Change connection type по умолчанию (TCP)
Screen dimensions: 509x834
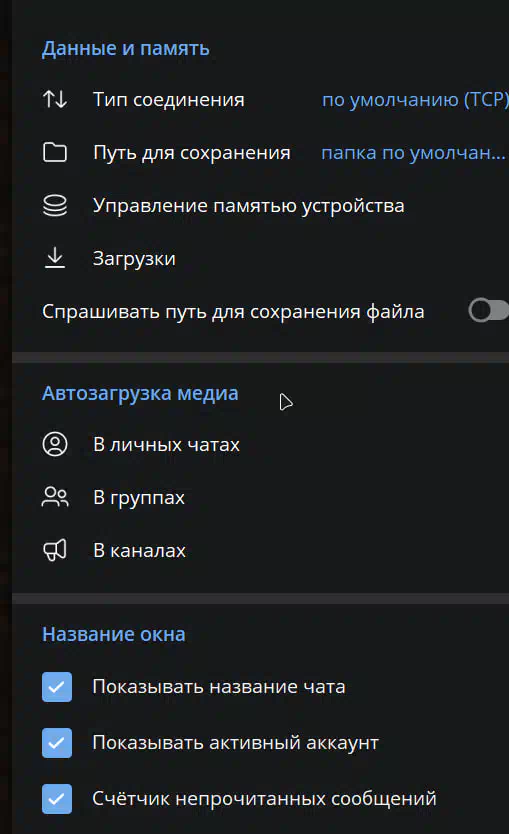415,99
